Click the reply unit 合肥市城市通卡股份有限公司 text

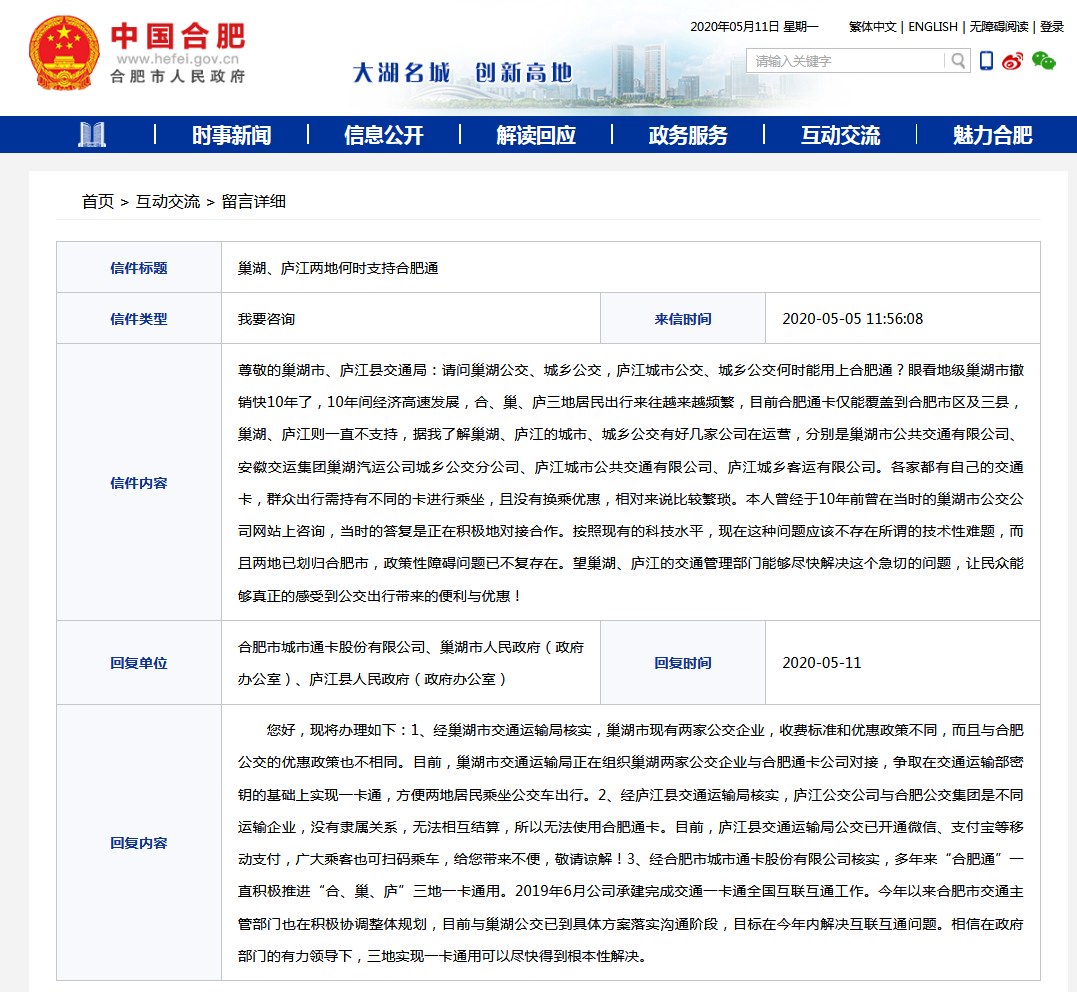[x=332, y=647]
